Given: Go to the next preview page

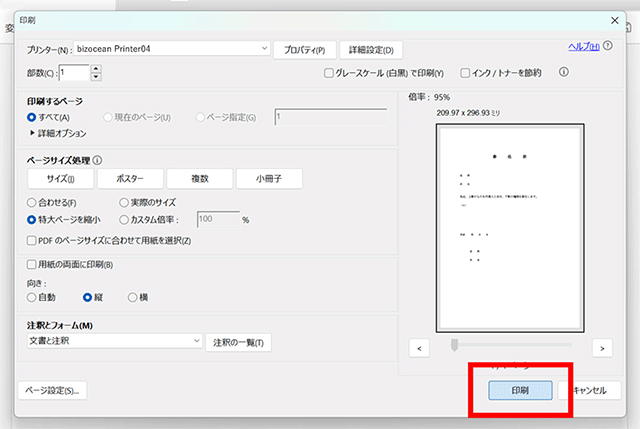Looking at the screenshot, I should click(602, 348).
